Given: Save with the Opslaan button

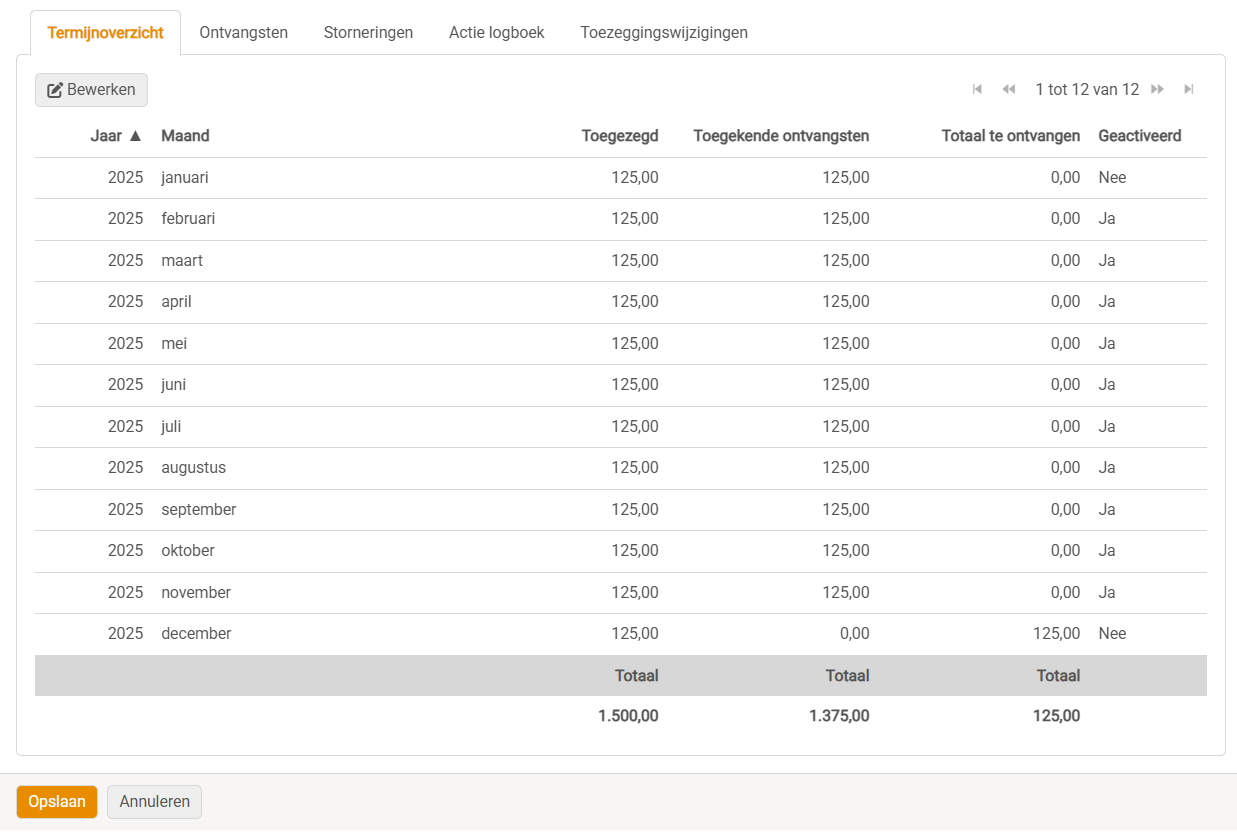Looking at the screenshot, I should [57, 802].
